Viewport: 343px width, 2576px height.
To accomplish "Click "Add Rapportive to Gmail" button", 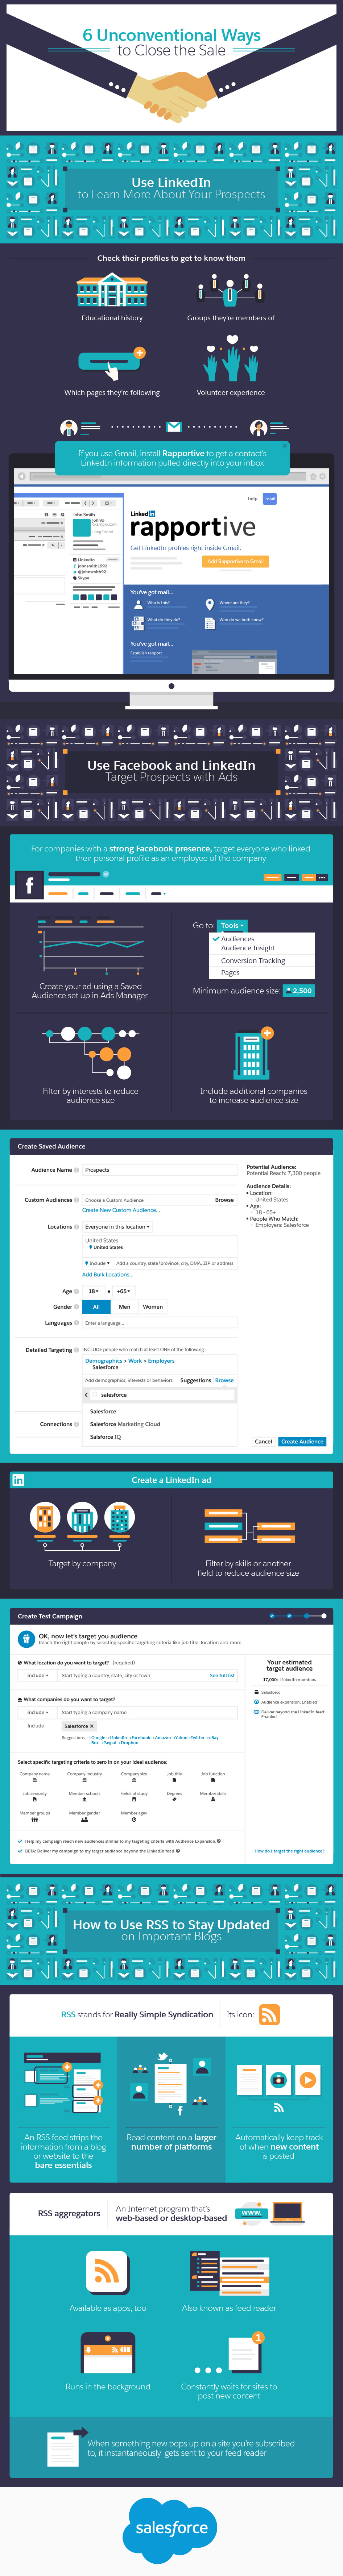I will point(236,561).
